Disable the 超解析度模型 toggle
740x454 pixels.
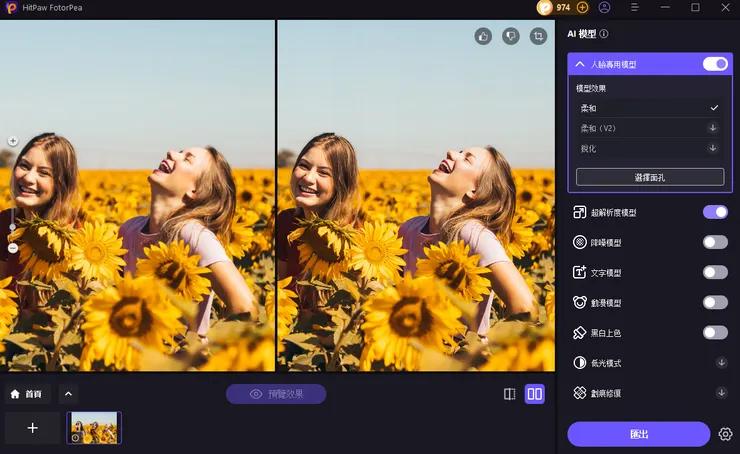click(715, 212)
